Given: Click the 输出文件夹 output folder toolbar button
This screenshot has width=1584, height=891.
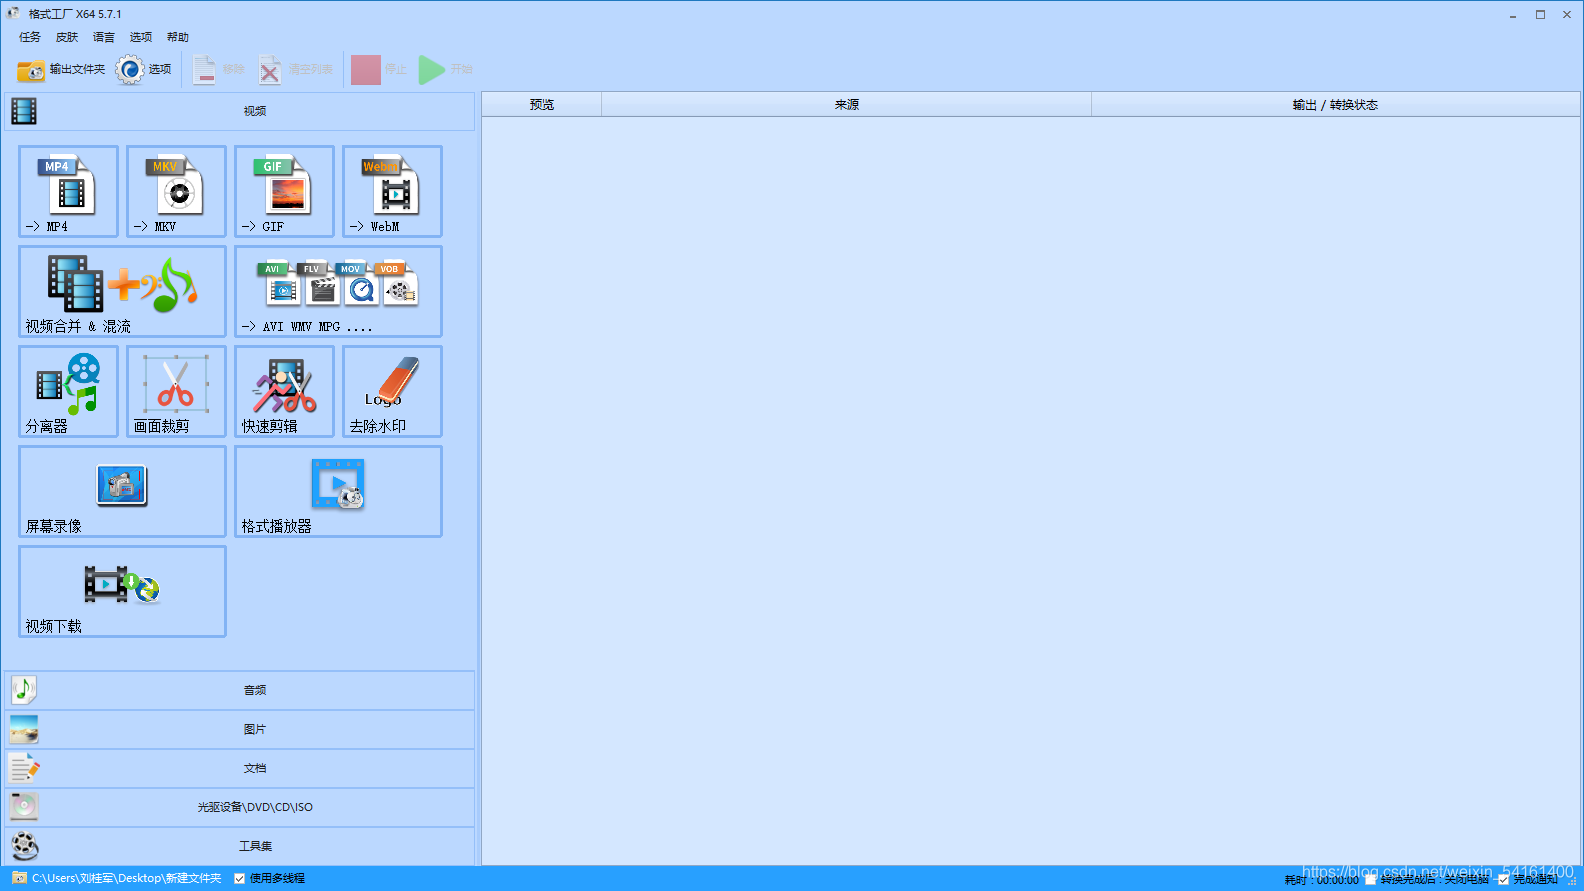Looking at the screenshot, I should 61,70.
